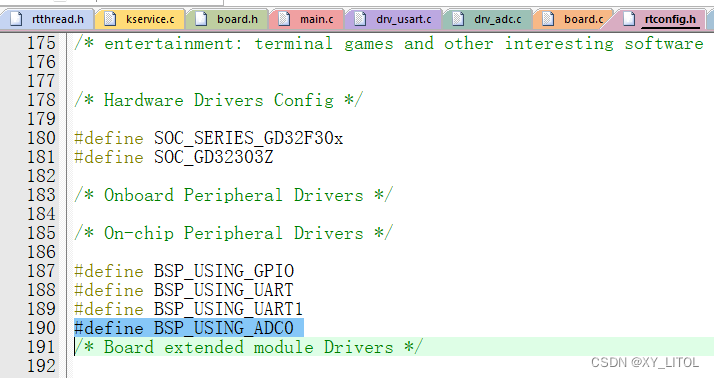Click the Onboard Peripheral Drivers comment

coord(234,195)
